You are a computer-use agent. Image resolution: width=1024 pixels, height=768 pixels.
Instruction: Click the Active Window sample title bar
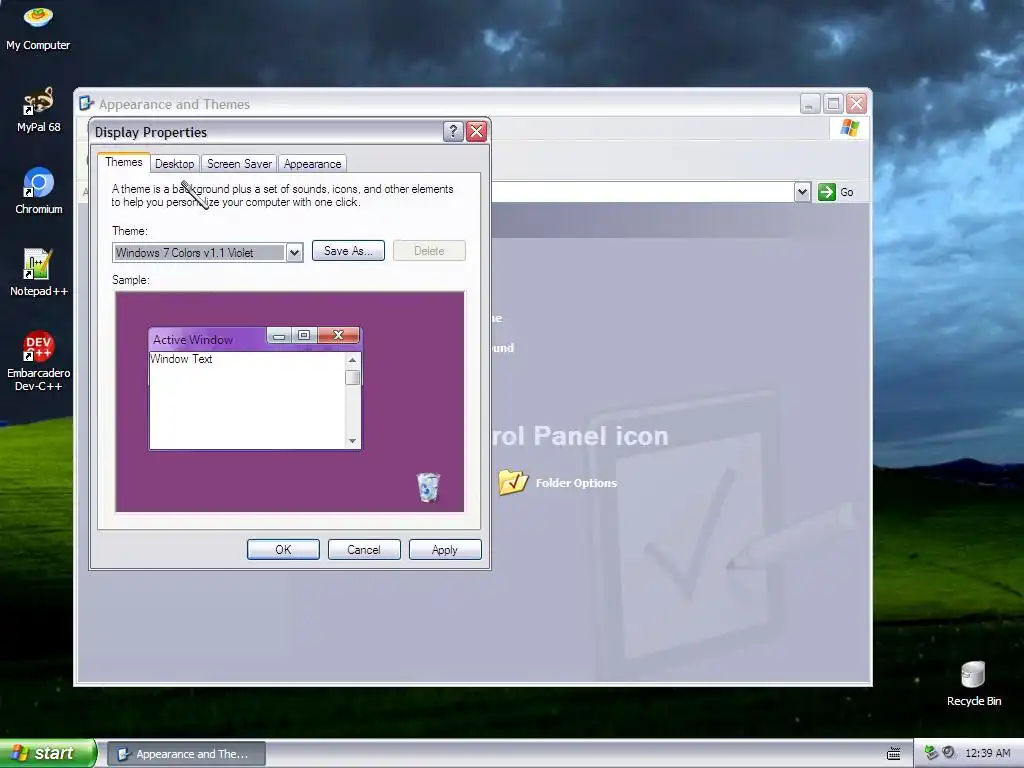pos(208,340)
